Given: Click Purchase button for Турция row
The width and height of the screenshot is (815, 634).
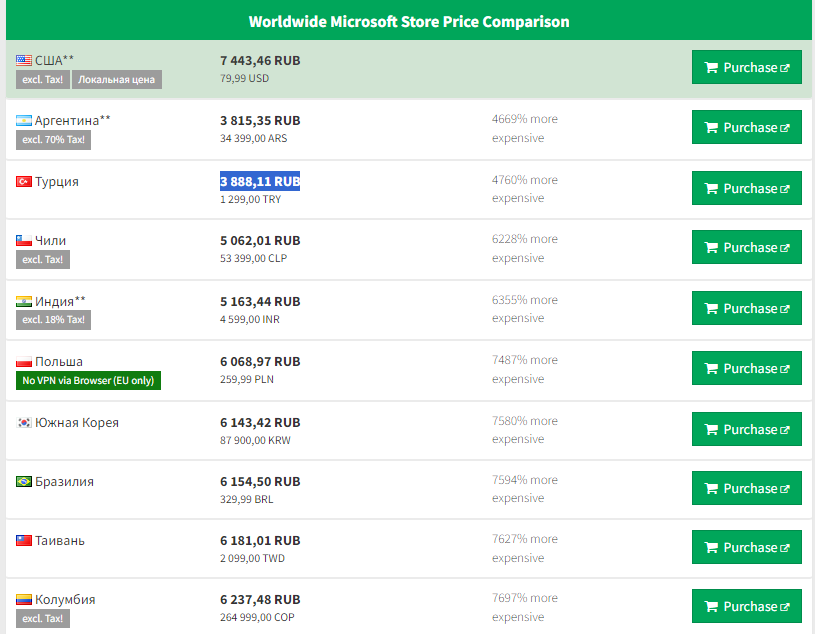Looking at the screenshot, I should [746, 188].
